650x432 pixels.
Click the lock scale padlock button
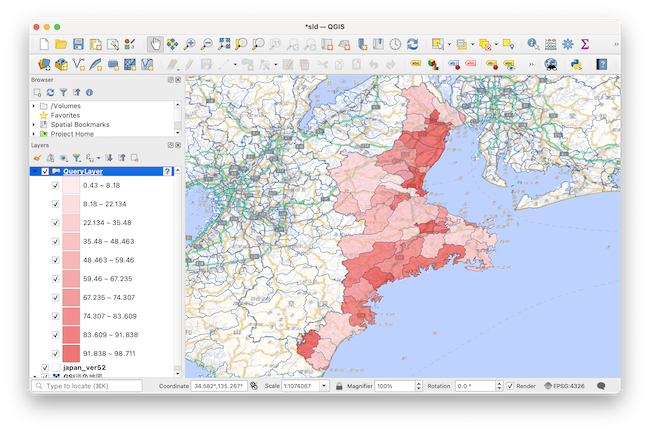(x=339, y=386)
